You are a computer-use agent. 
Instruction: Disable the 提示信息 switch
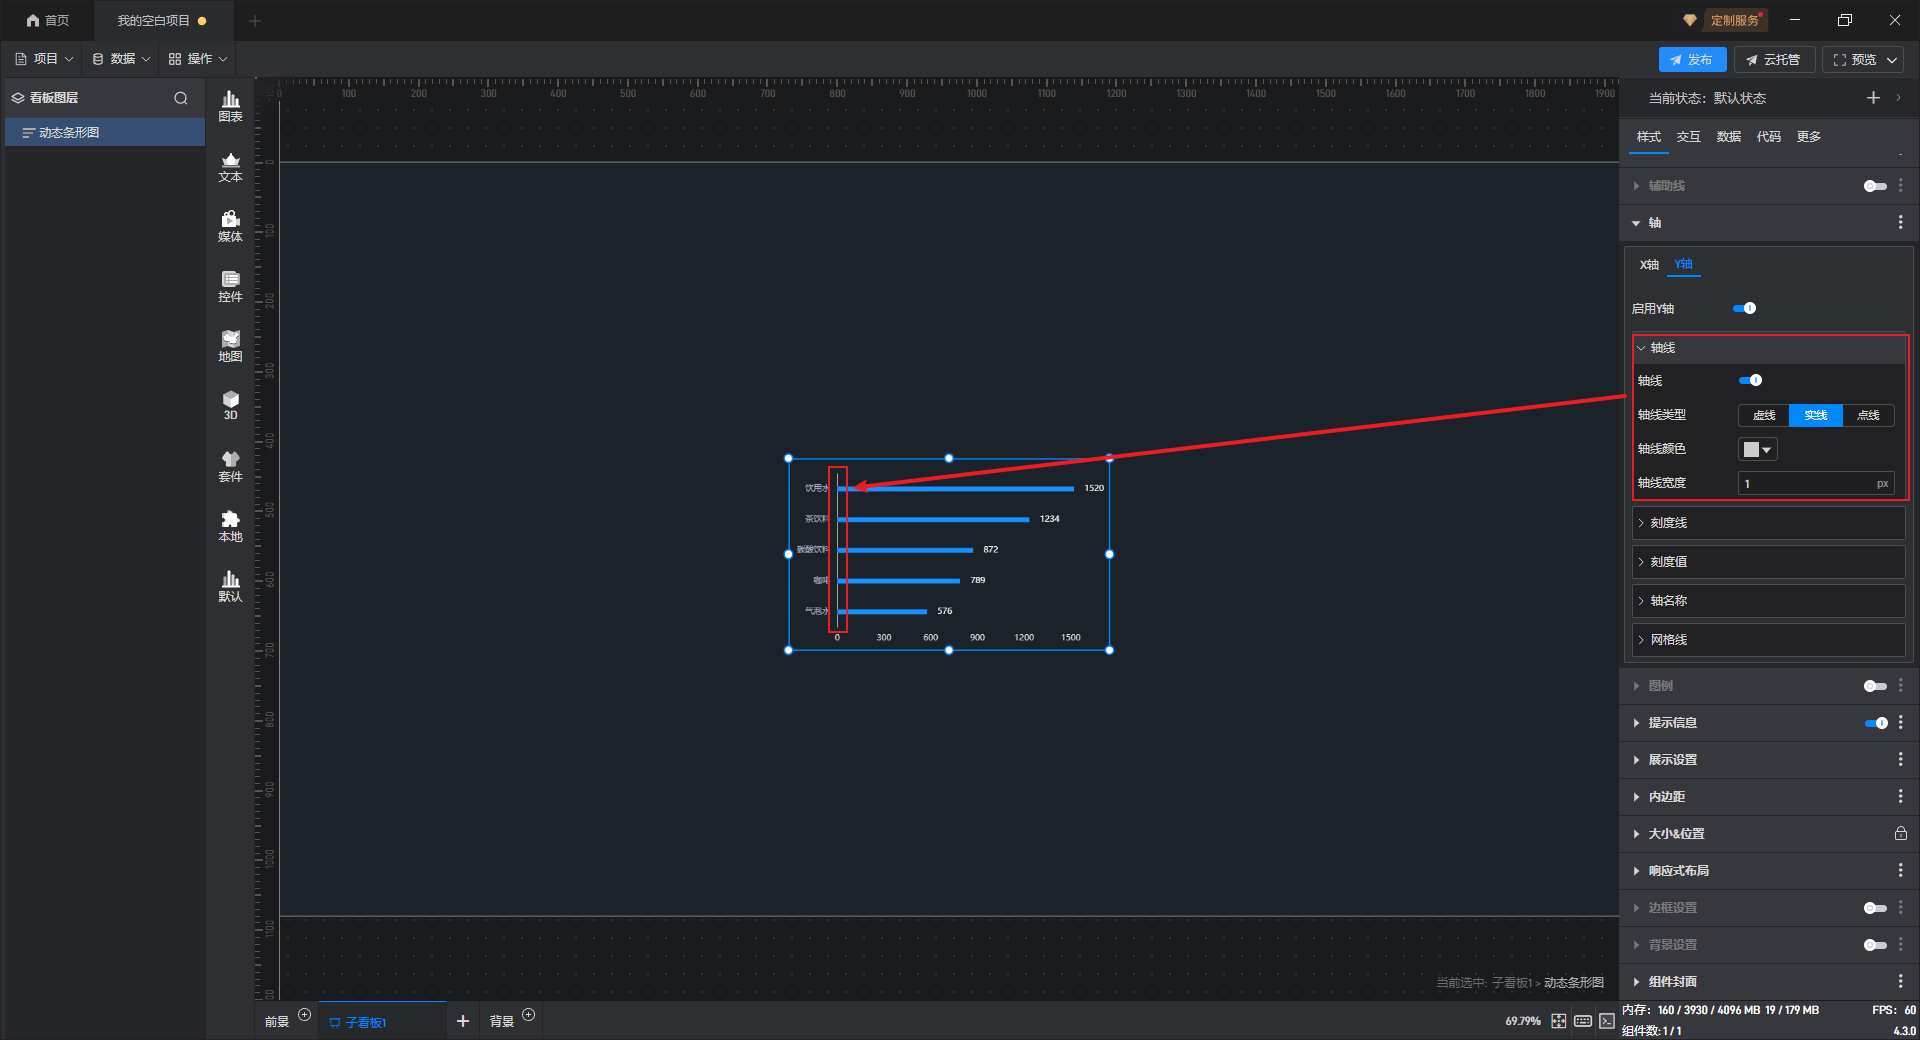coord(1876,723)
